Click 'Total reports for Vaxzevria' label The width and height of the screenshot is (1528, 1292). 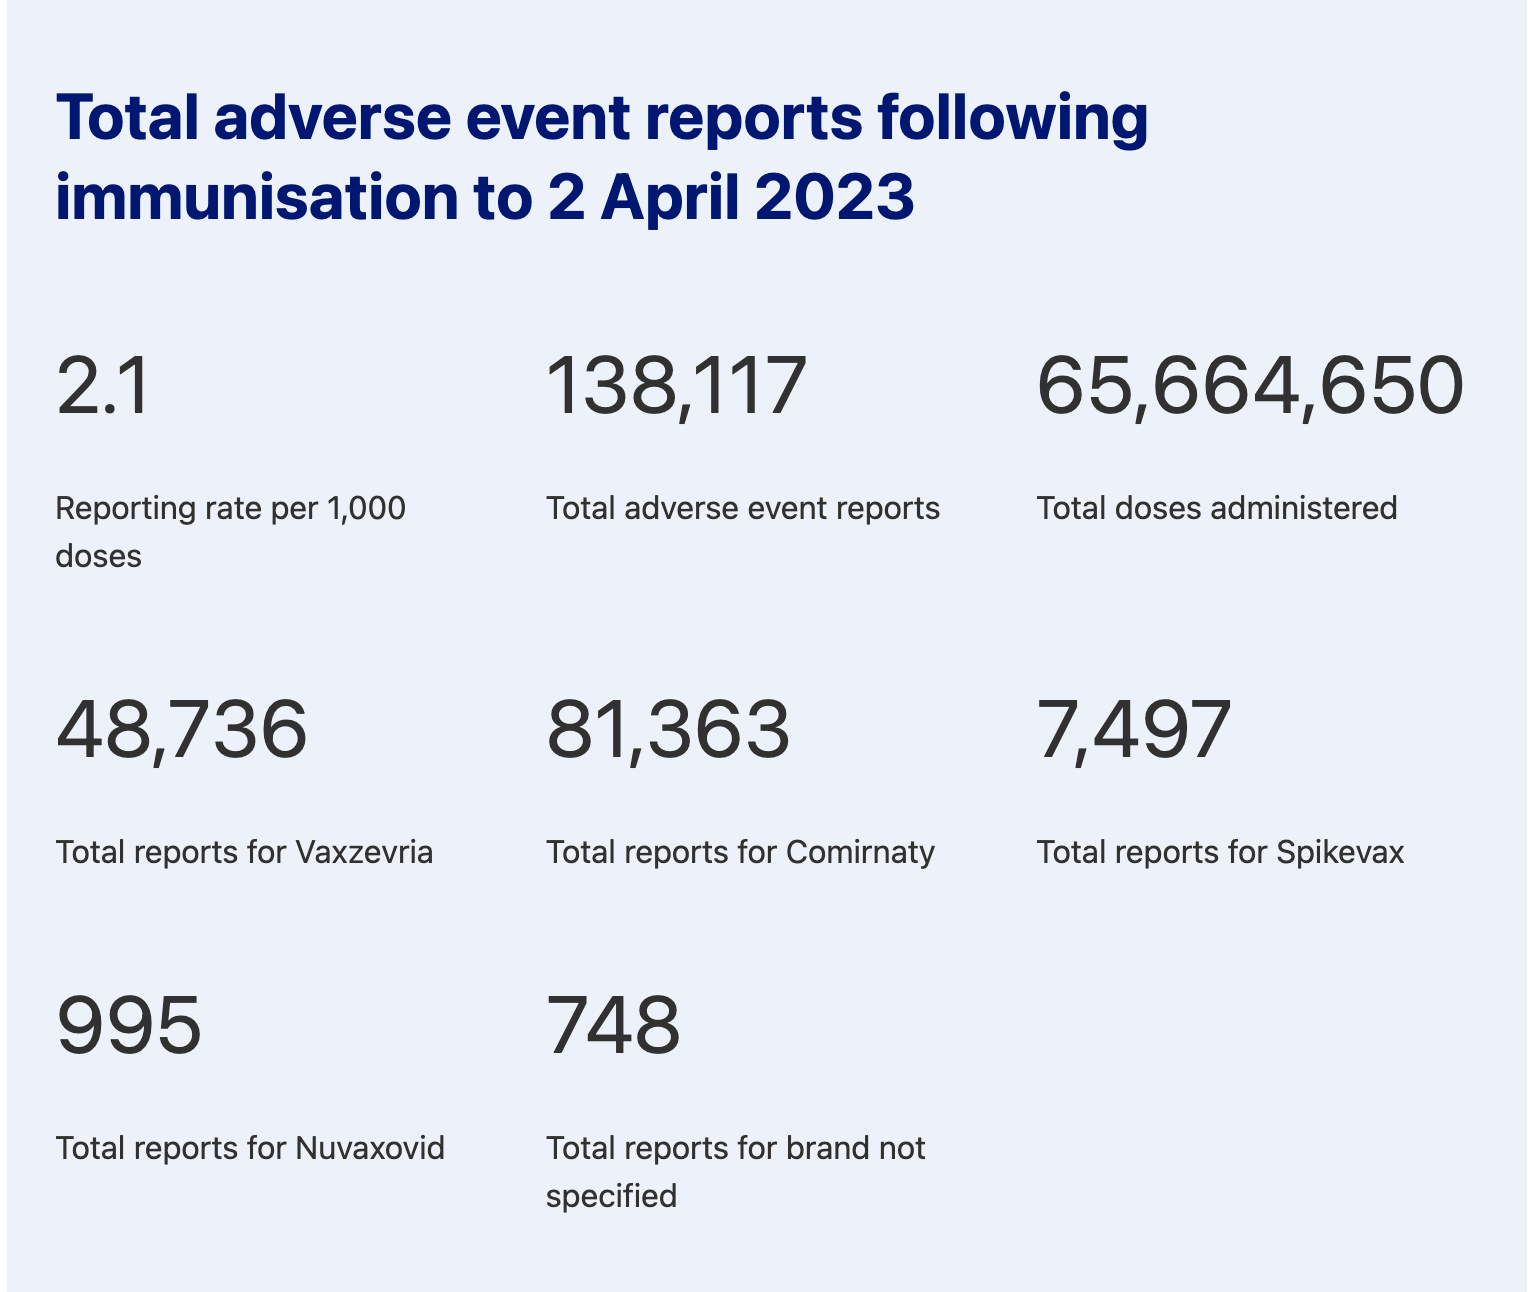pos(244,852)
